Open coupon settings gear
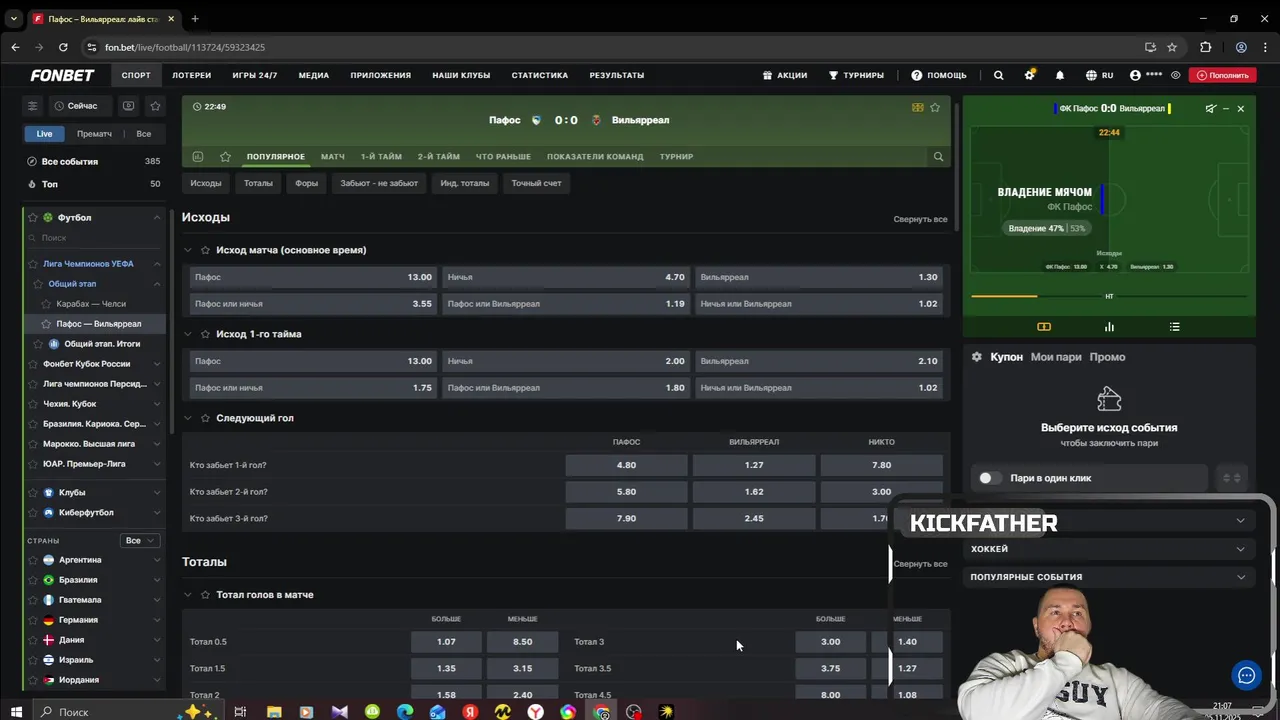Viewport: 1280px width, 720px height. coord(977,357)
